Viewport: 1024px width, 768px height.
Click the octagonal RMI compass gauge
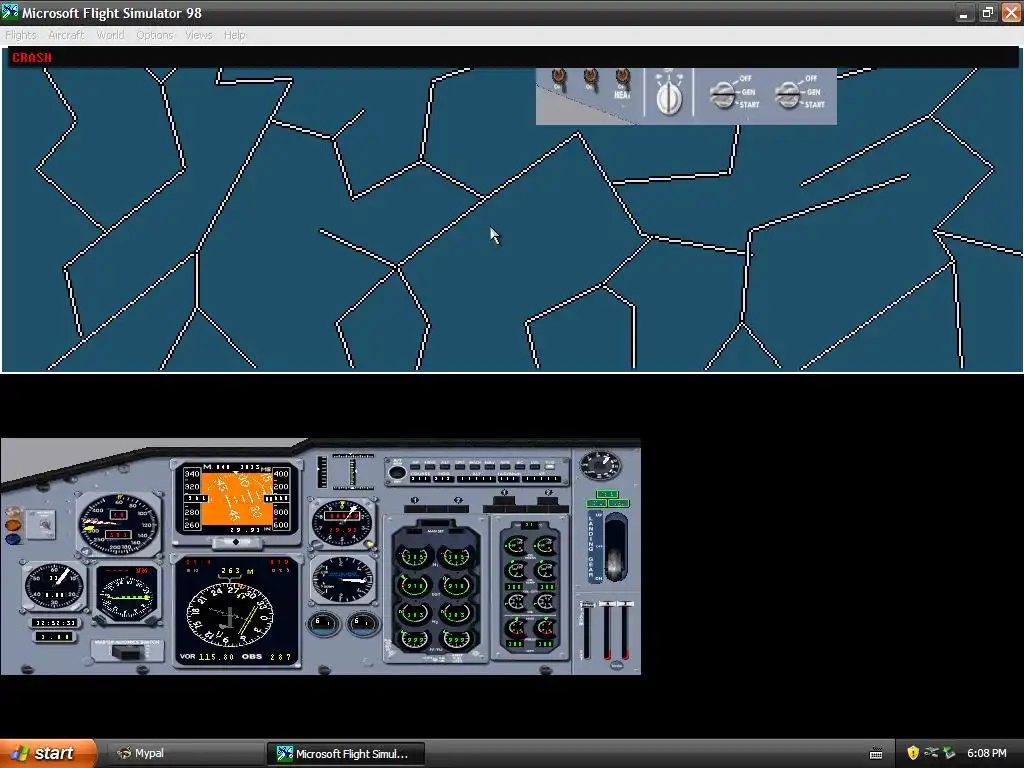click(x=128, y=594)
